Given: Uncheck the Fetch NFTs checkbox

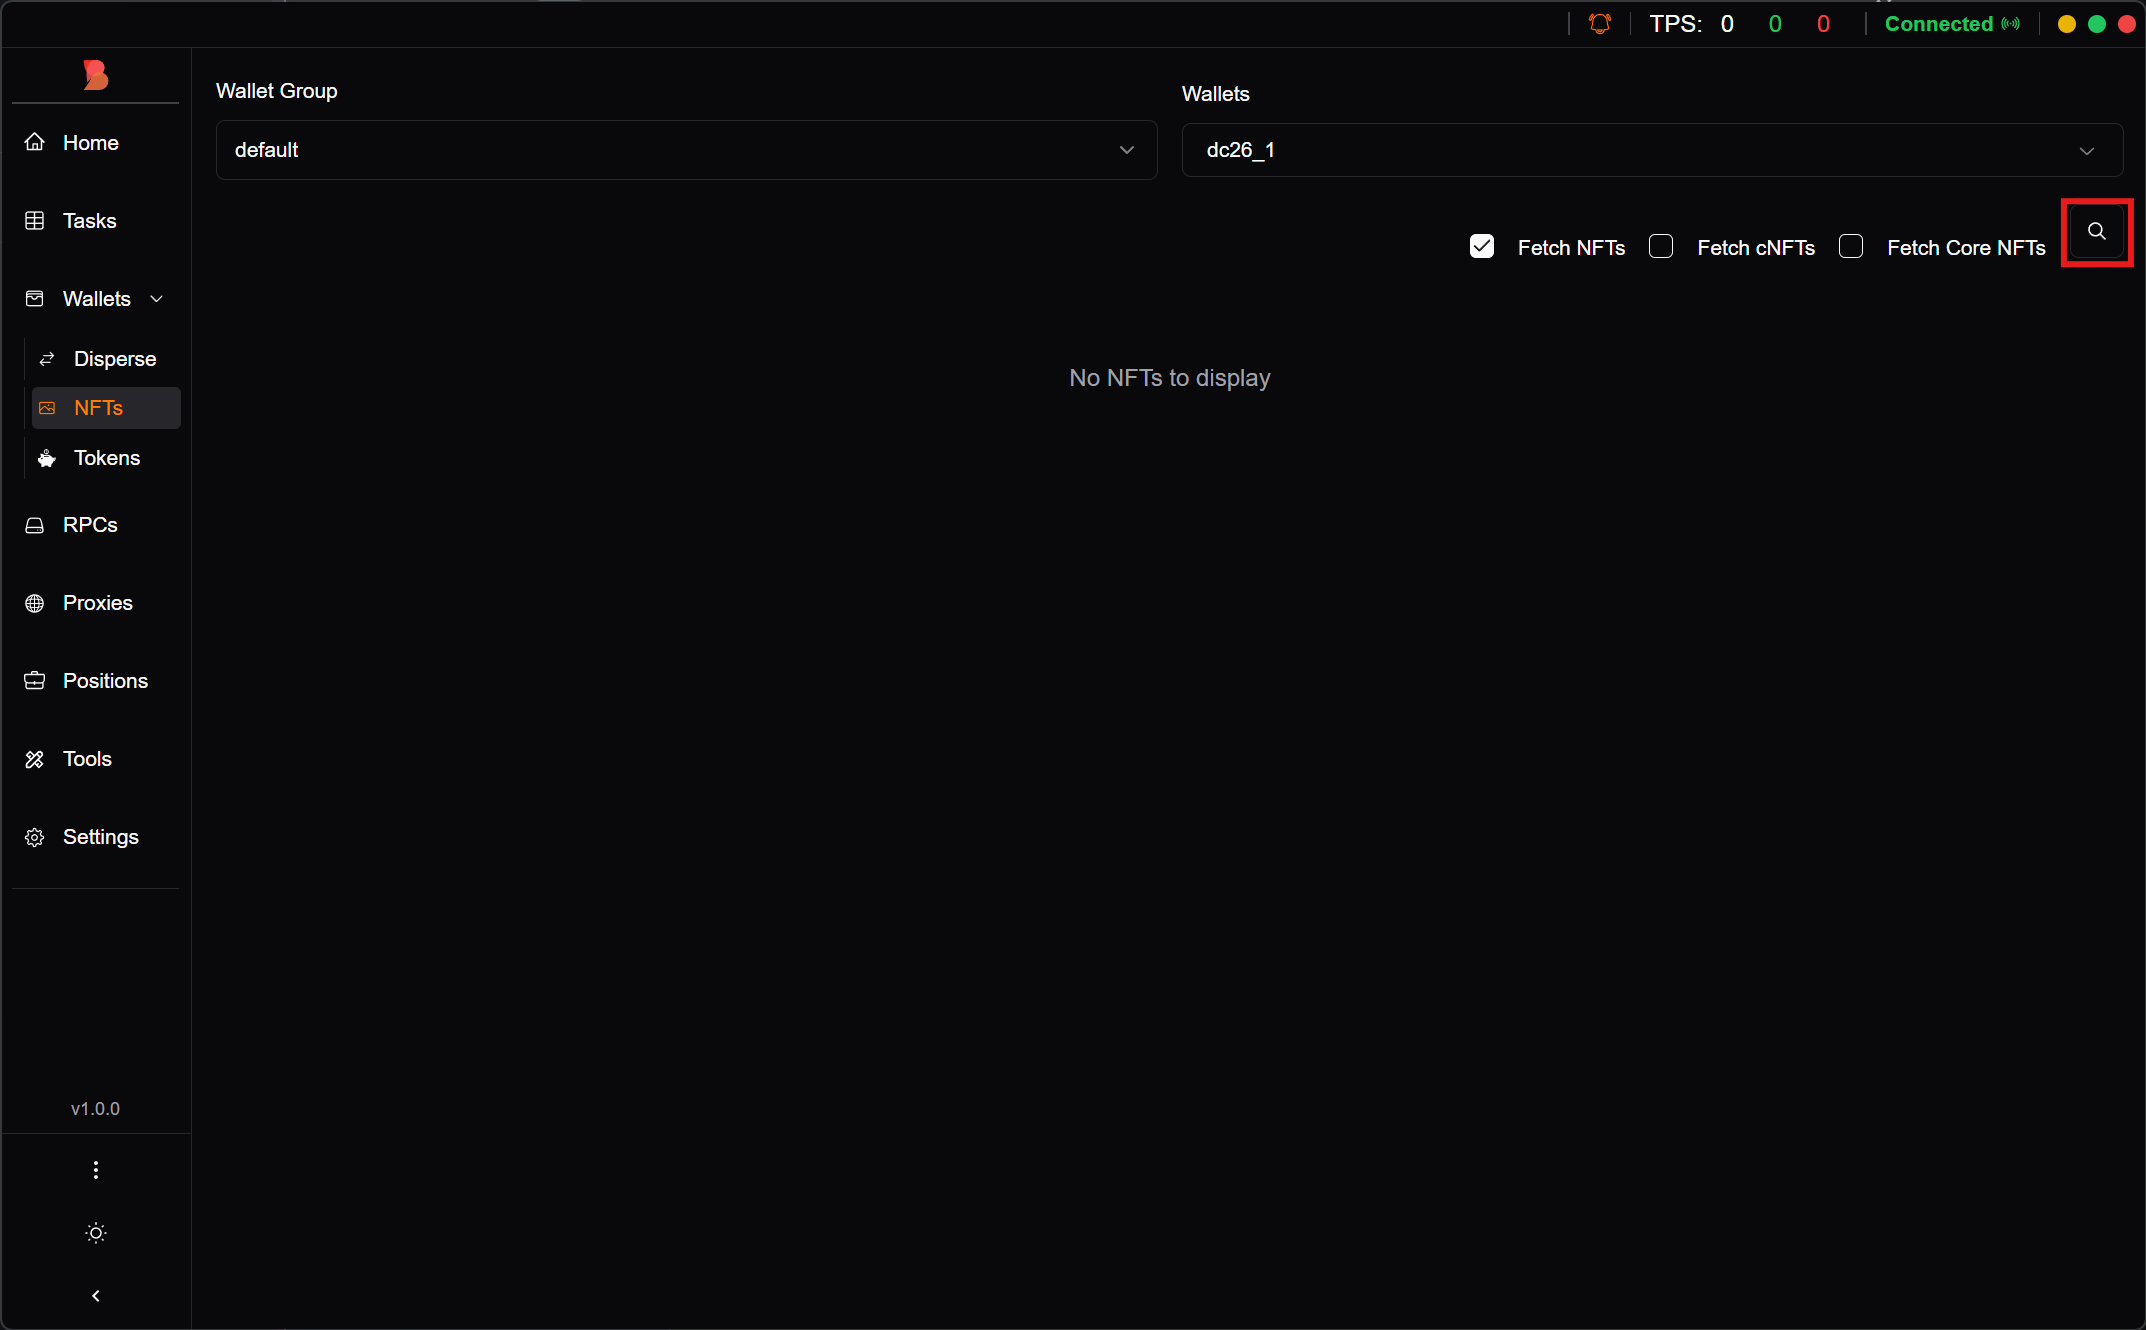Looking at the screenshot, I should coord(1482,246).
